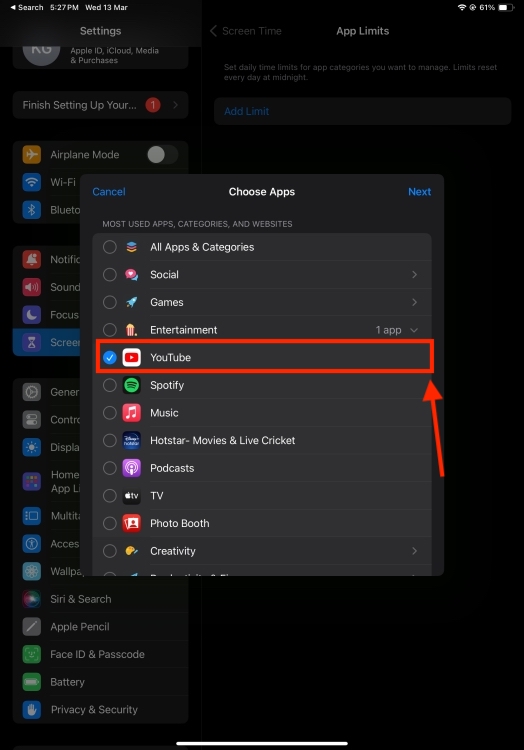Tap the Hotstar app icon

point(131,440)
